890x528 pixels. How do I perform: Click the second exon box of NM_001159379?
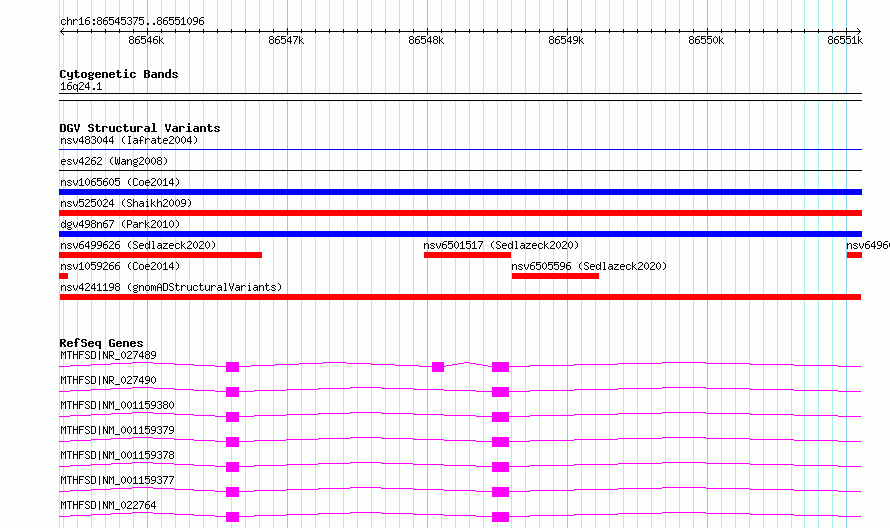[x=500, y=442]
